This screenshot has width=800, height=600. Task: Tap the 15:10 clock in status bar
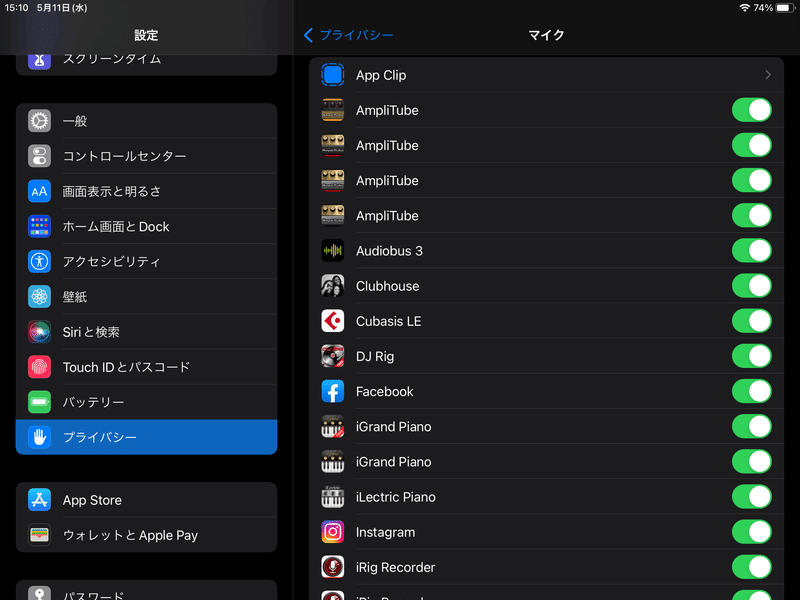(16, 8)
